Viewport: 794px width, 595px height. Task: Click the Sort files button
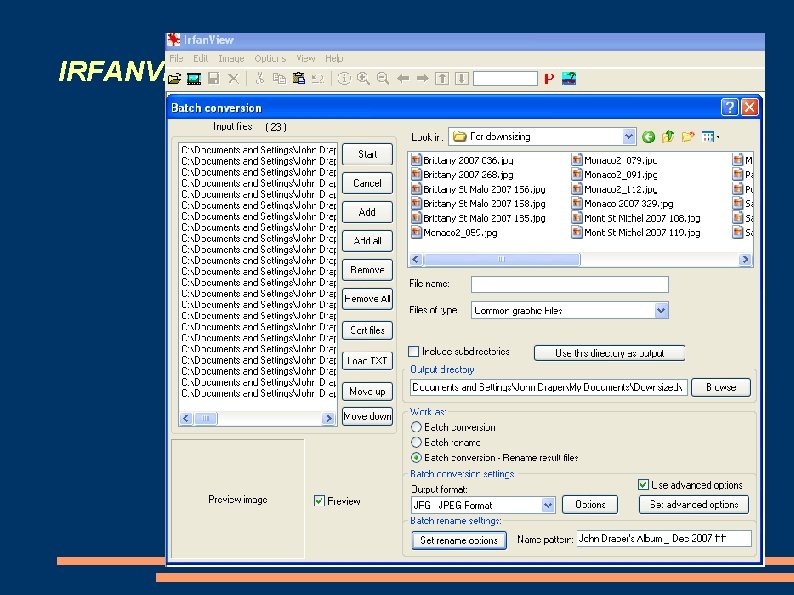pos(368,330)
